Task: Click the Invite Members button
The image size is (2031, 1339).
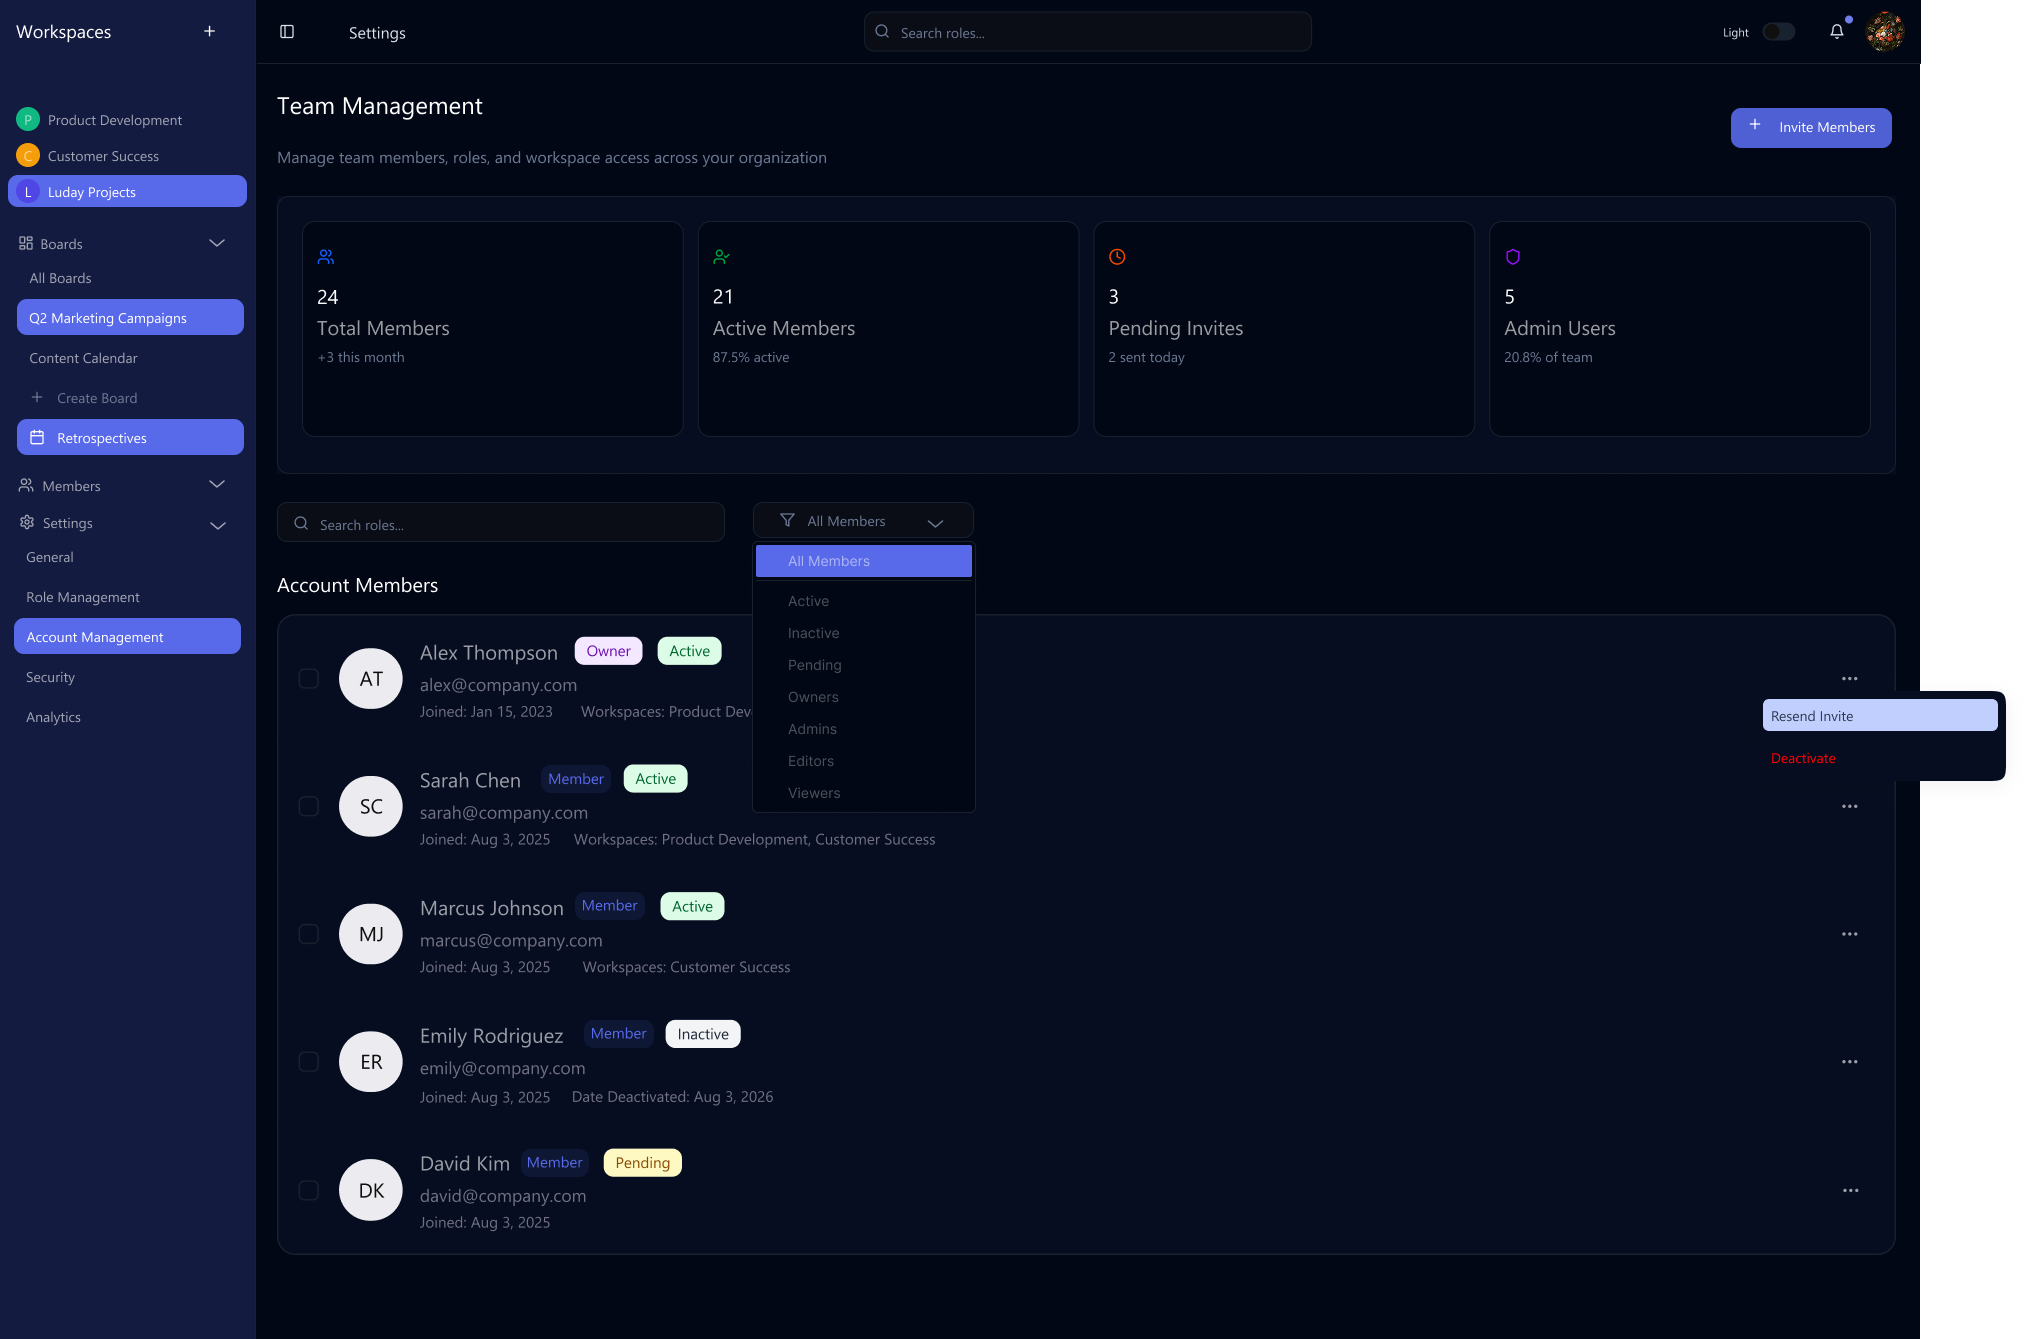Action: (x=1810, y=127)
